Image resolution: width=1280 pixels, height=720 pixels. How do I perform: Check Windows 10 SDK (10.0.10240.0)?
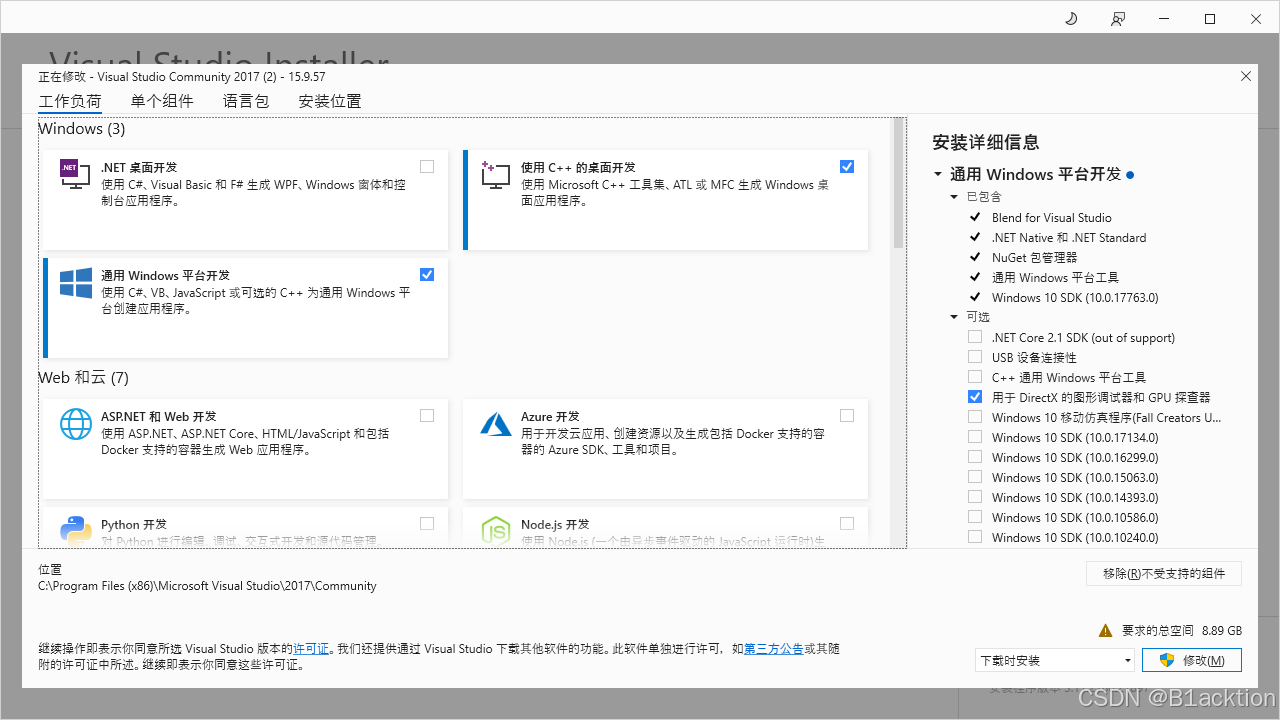(975, 537)
